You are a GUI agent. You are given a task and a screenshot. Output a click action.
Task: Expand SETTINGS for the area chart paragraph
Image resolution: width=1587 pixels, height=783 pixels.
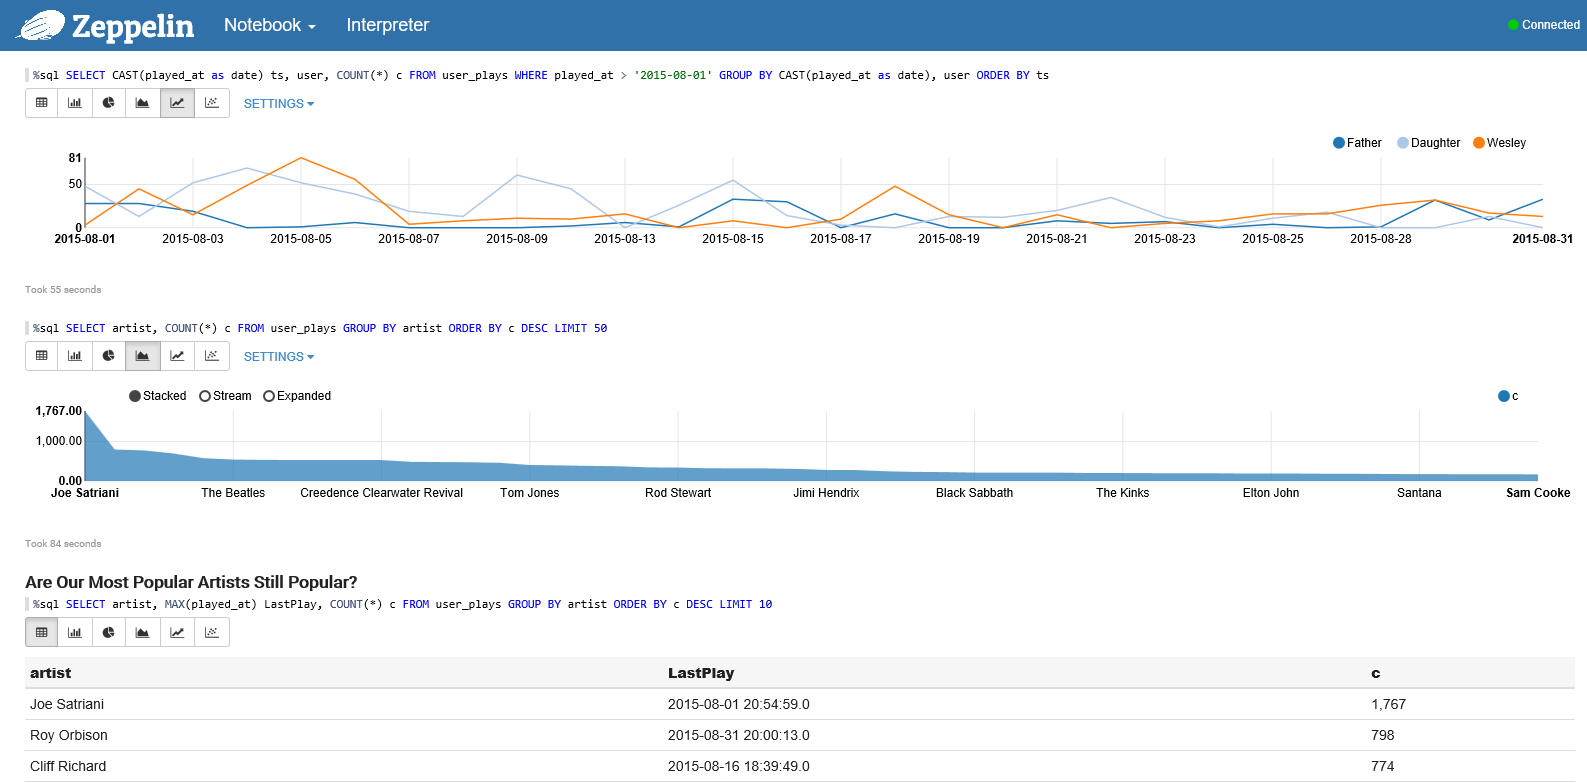(278, 357)
